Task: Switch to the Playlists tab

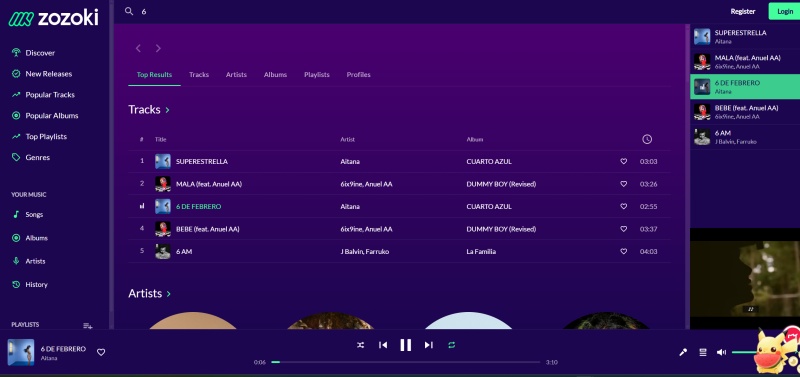Action: tap(317, 74)
